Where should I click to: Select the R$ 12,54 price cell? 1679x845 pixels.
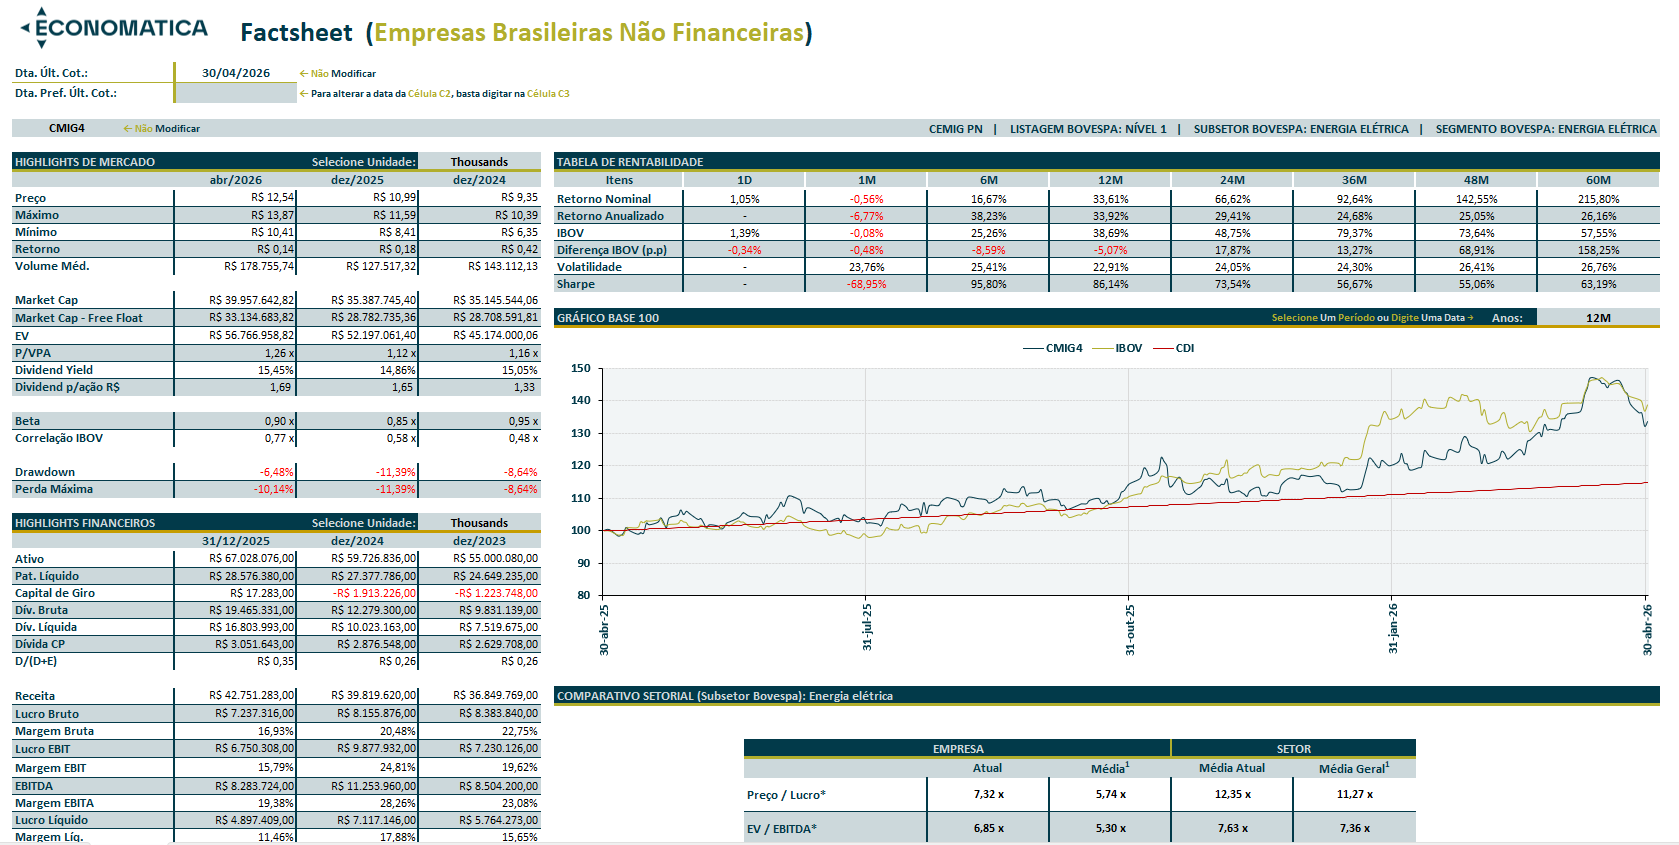pyautogui.click(x=236, y=198)
